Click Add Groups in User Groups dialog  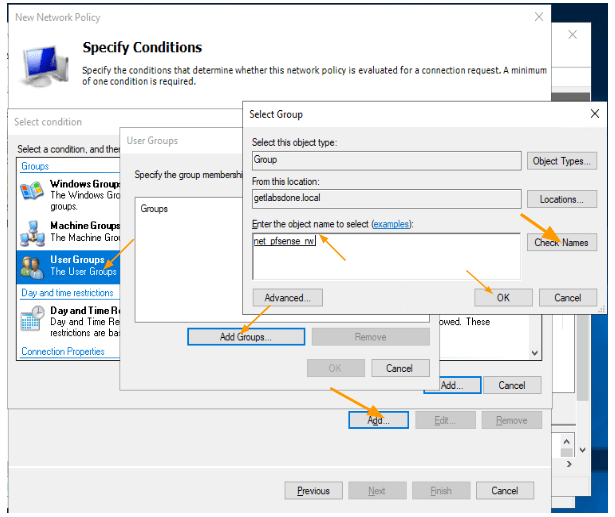(x=246, y=337)
